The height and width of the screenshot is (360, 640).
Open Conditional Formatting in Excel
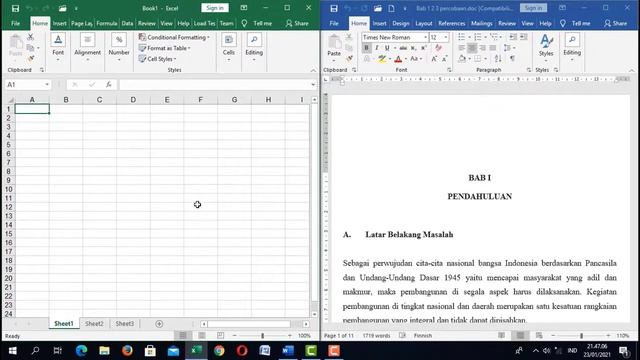(174, 37)
